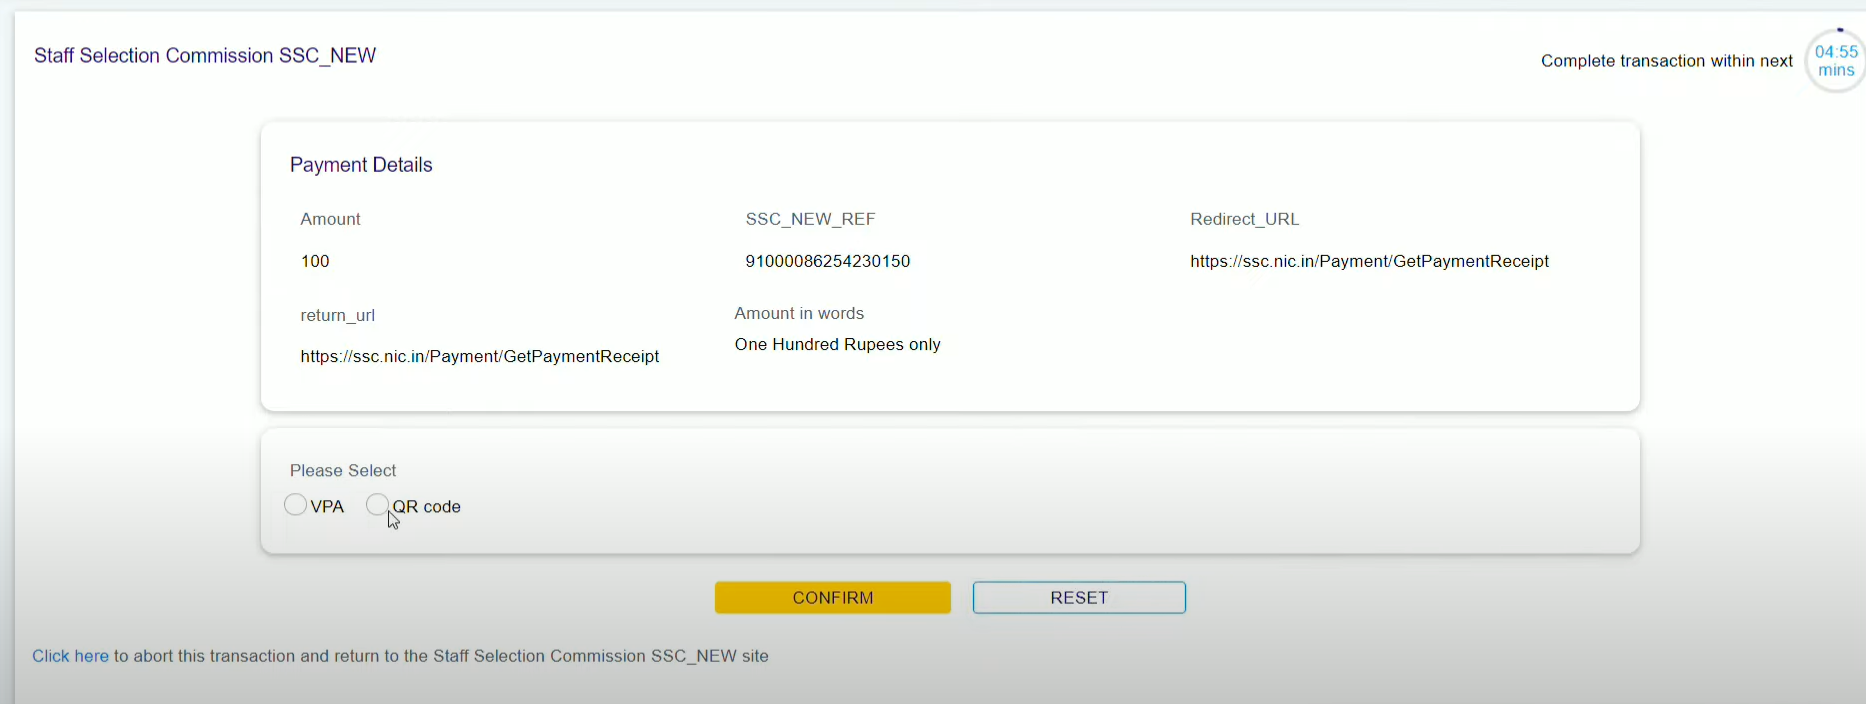Image resolution: width=1866 pixels, height=704 pixels.
Task: Click the RESET button
Action: pos(1079,598)
